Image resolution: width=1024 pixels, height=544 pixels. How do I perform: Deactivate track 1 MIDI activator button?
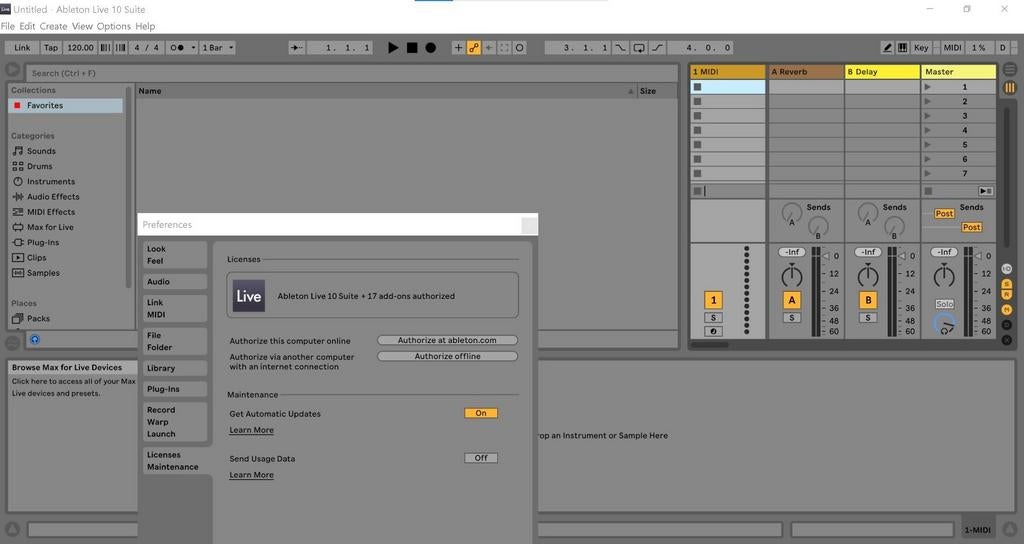click(713, 300)
